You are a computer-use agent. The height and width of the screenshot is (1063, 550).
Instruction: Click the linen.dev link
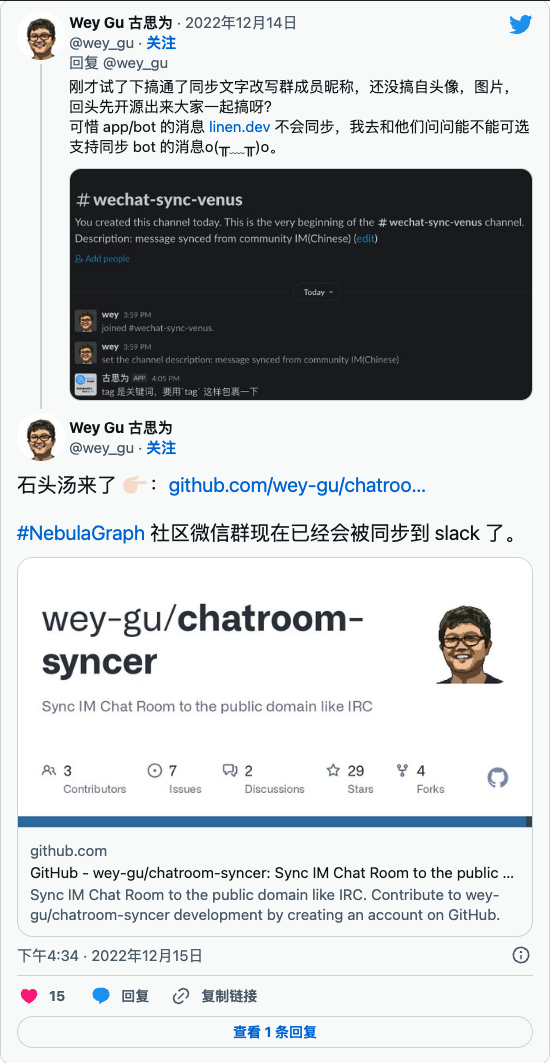pyautogui.click(x=240, y=126)
